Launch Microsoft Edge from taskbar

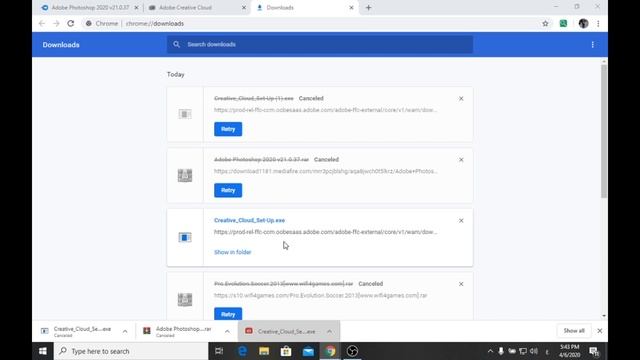click(242, 351)
